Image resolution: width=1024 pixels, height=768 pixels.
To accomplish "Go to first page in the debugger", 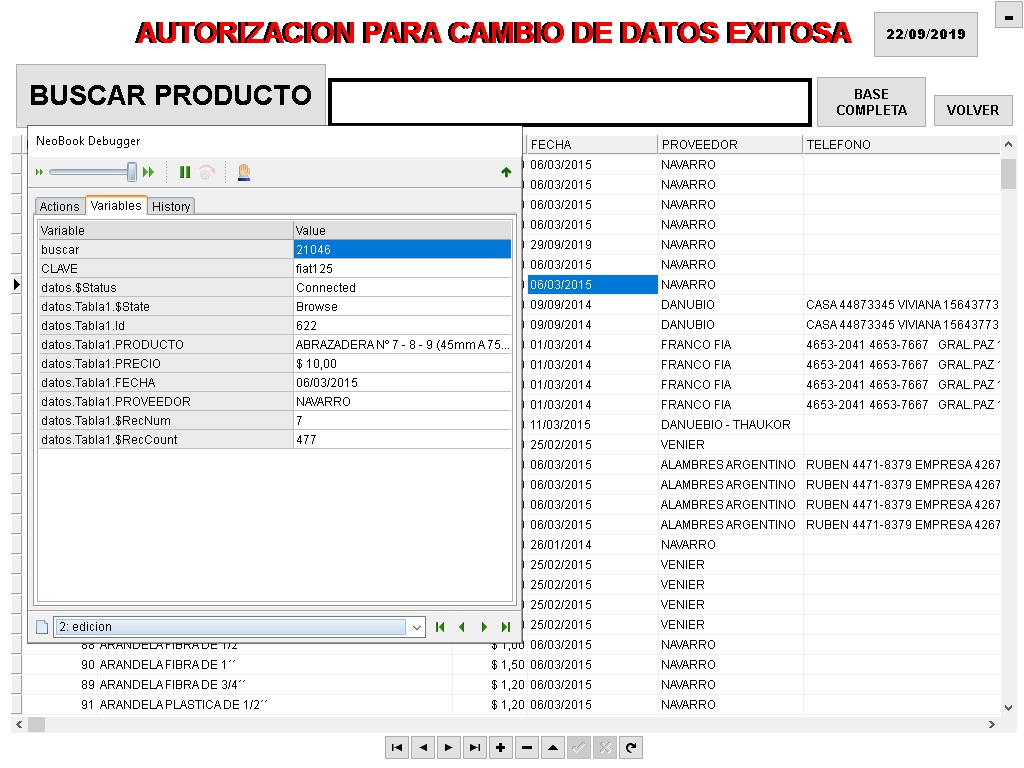I will point(440,627).
